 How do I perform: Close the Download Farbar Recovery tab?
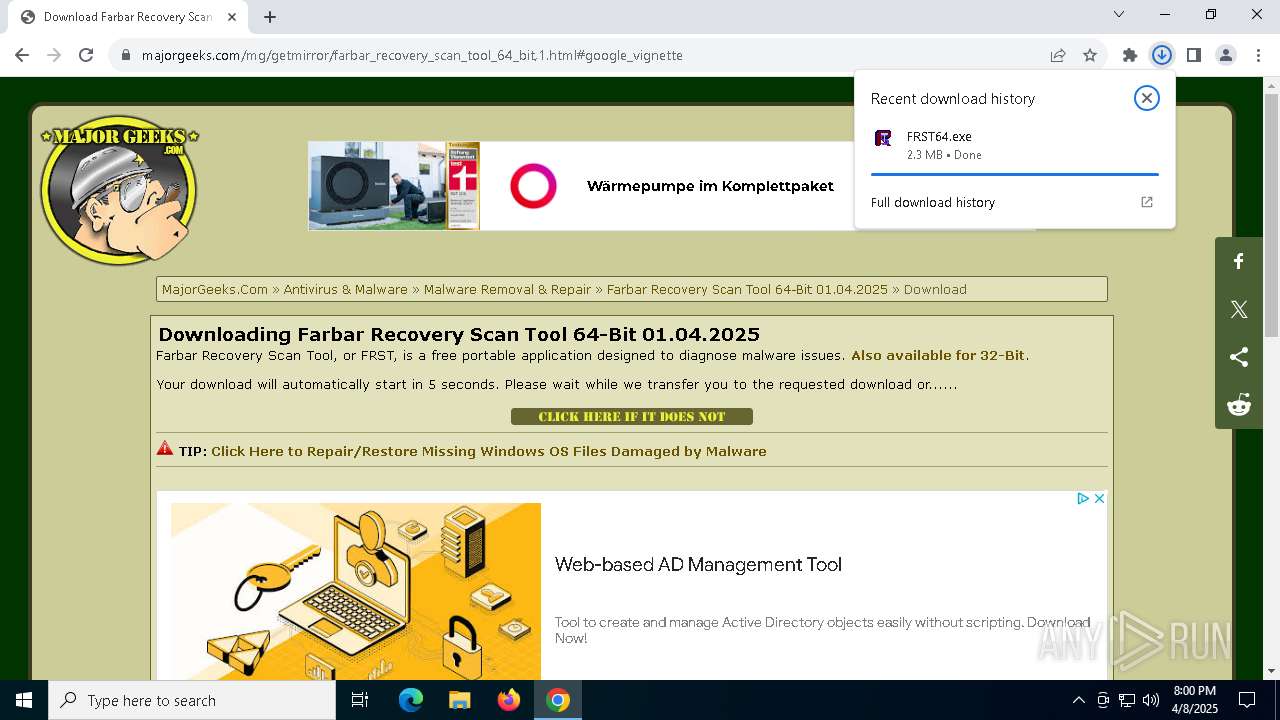pos(232,17)
